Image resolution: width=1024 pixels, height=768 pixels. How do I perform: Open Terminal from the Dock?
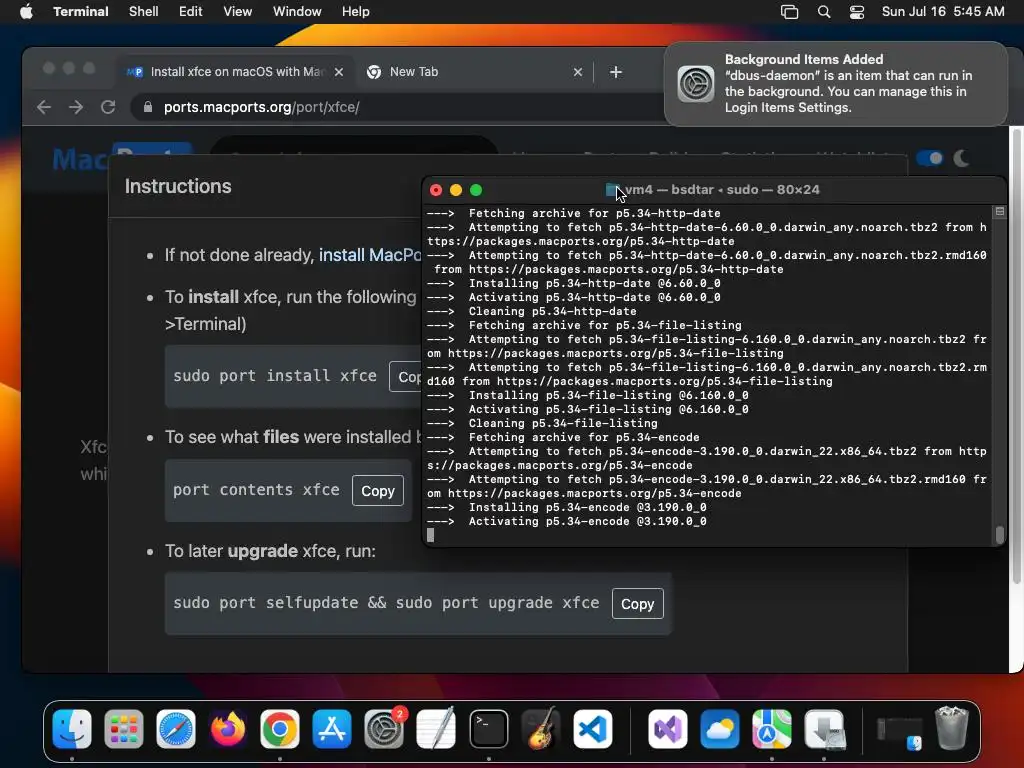pyautogui.click(x=488, y=729)
